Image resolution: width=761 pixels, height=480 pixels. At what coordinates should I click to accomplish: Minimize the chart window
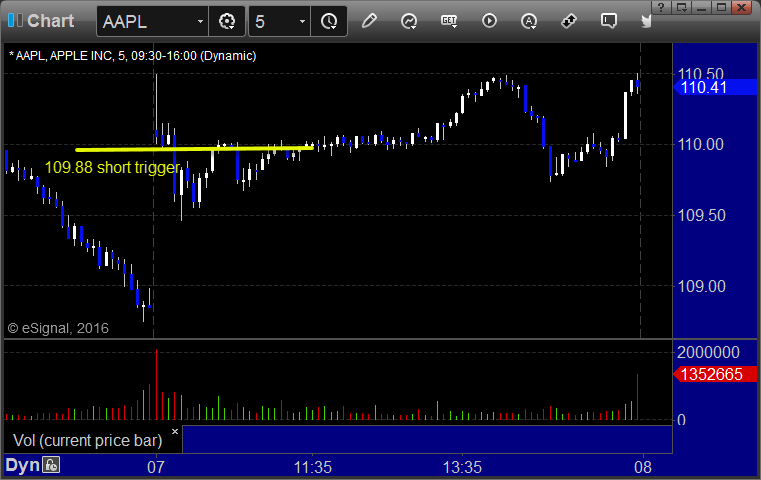click(x=701, y=7)
